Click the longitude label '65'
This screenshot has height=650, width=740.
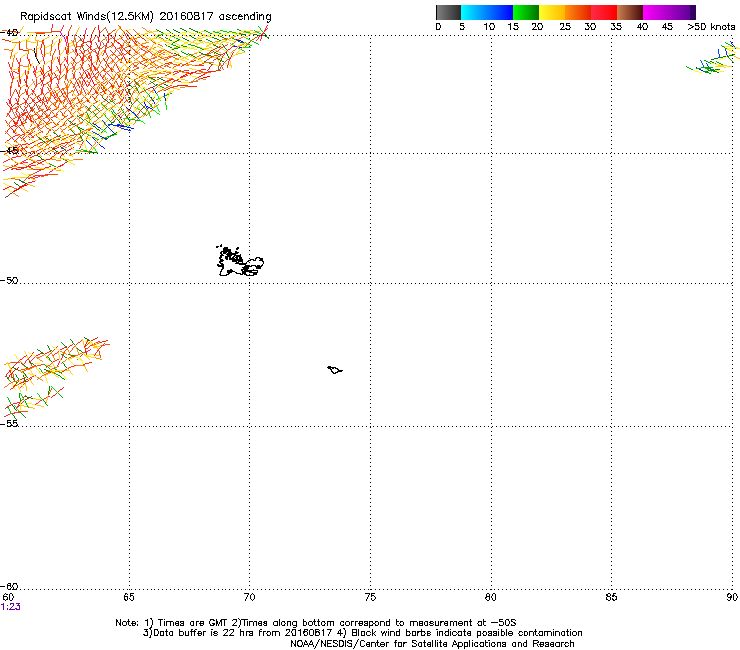point(129,597)
